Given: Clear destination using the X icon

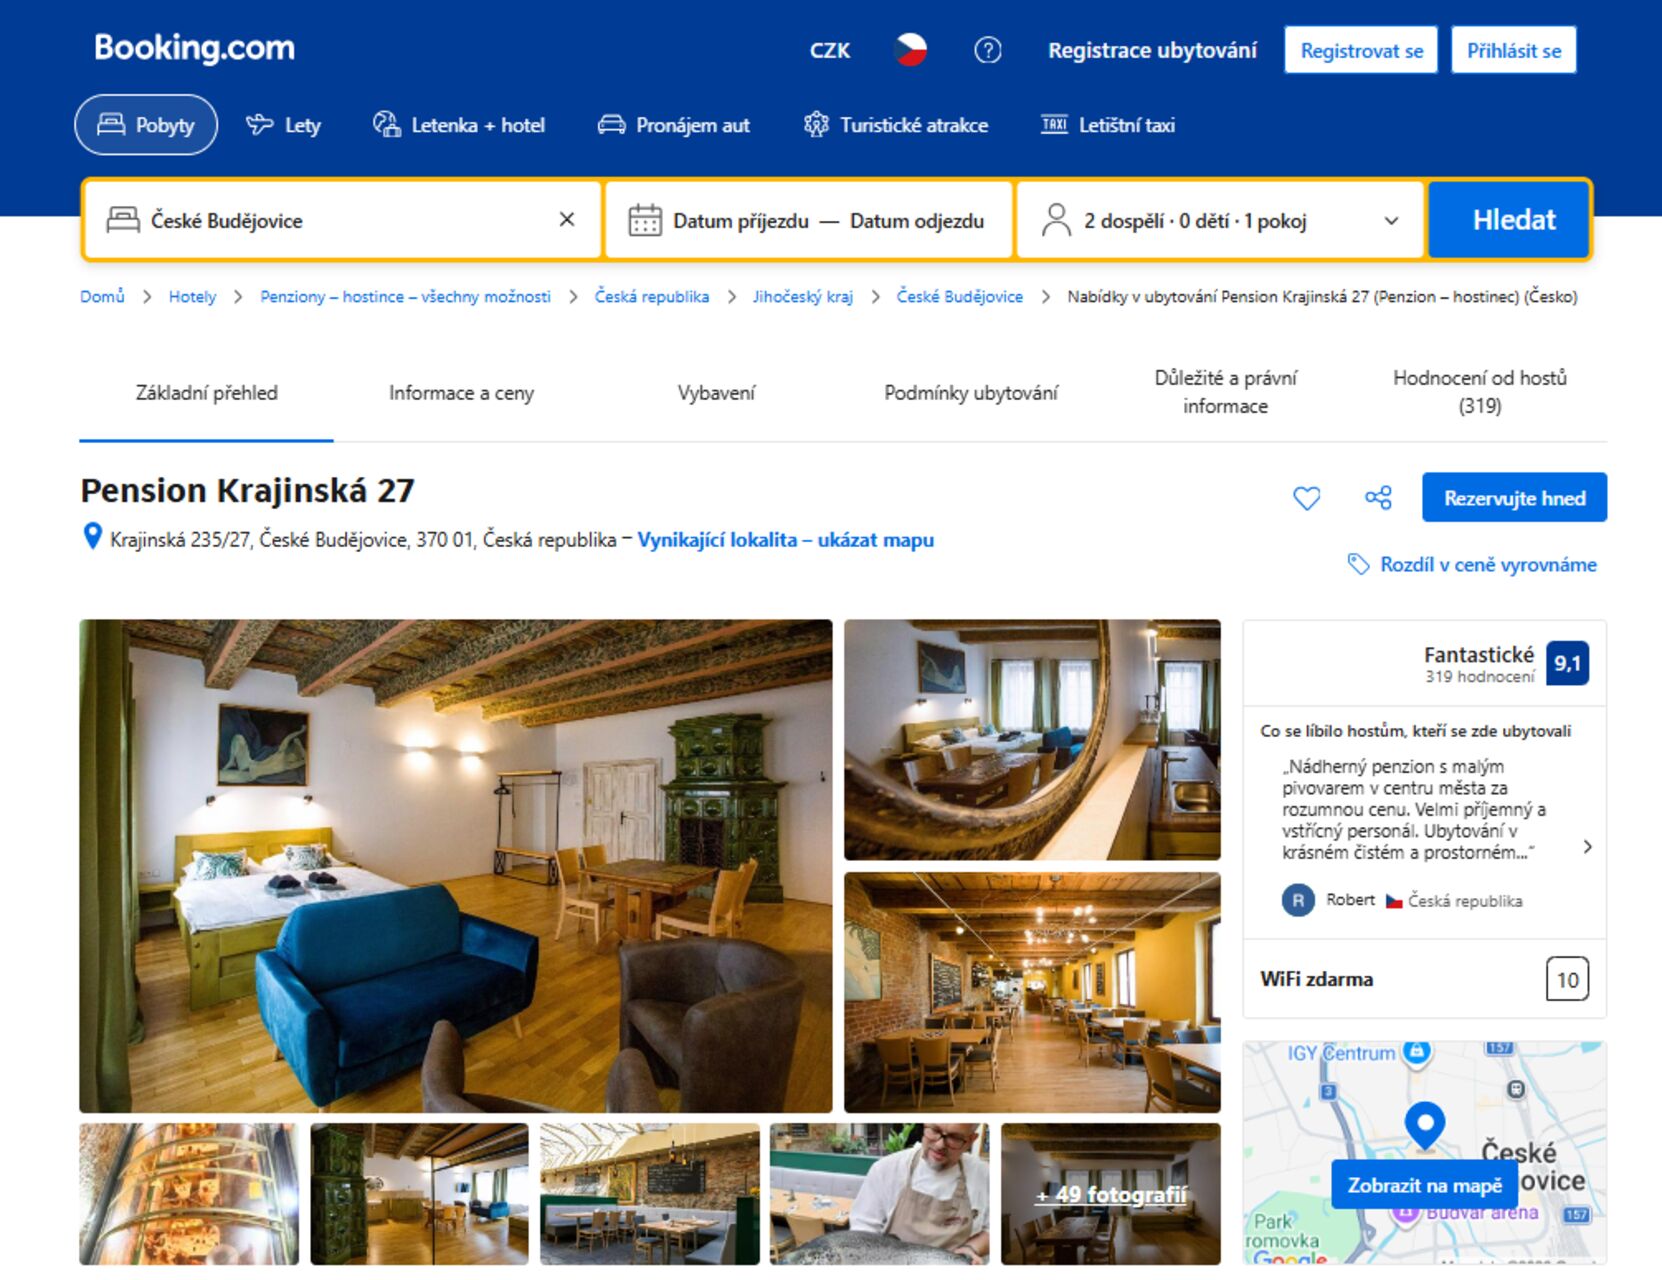Looking at the screenshot, I should [566, 220].
